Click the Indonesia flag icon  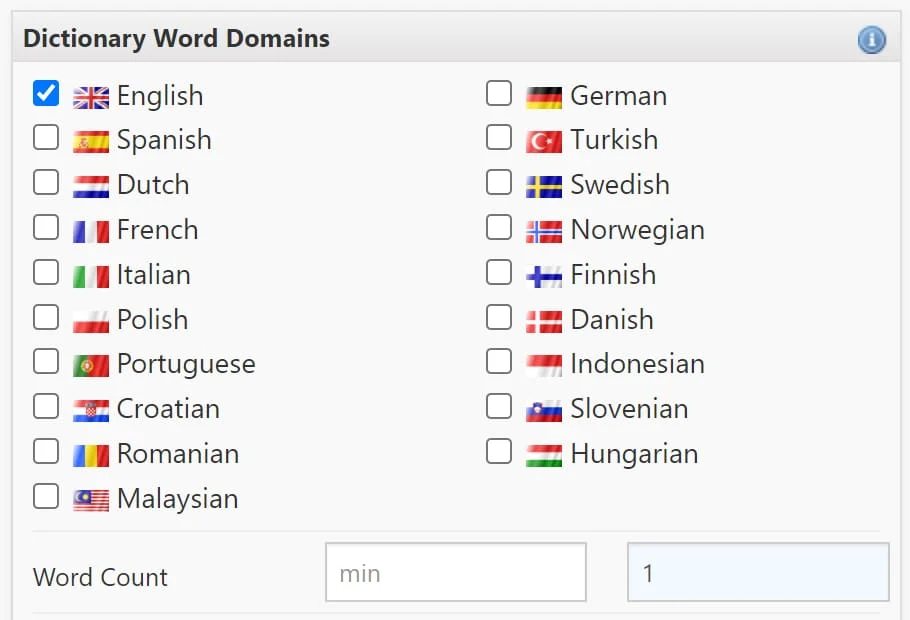pos(544,366)
